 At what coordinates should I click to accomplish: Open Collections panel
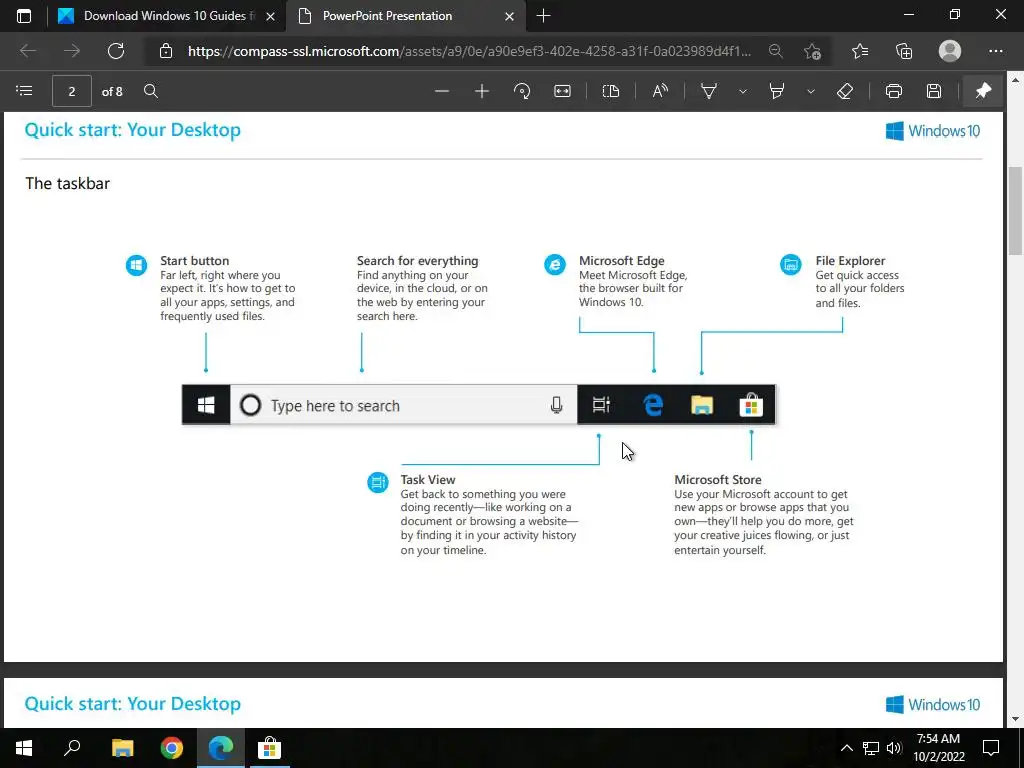tap(904, 51)
